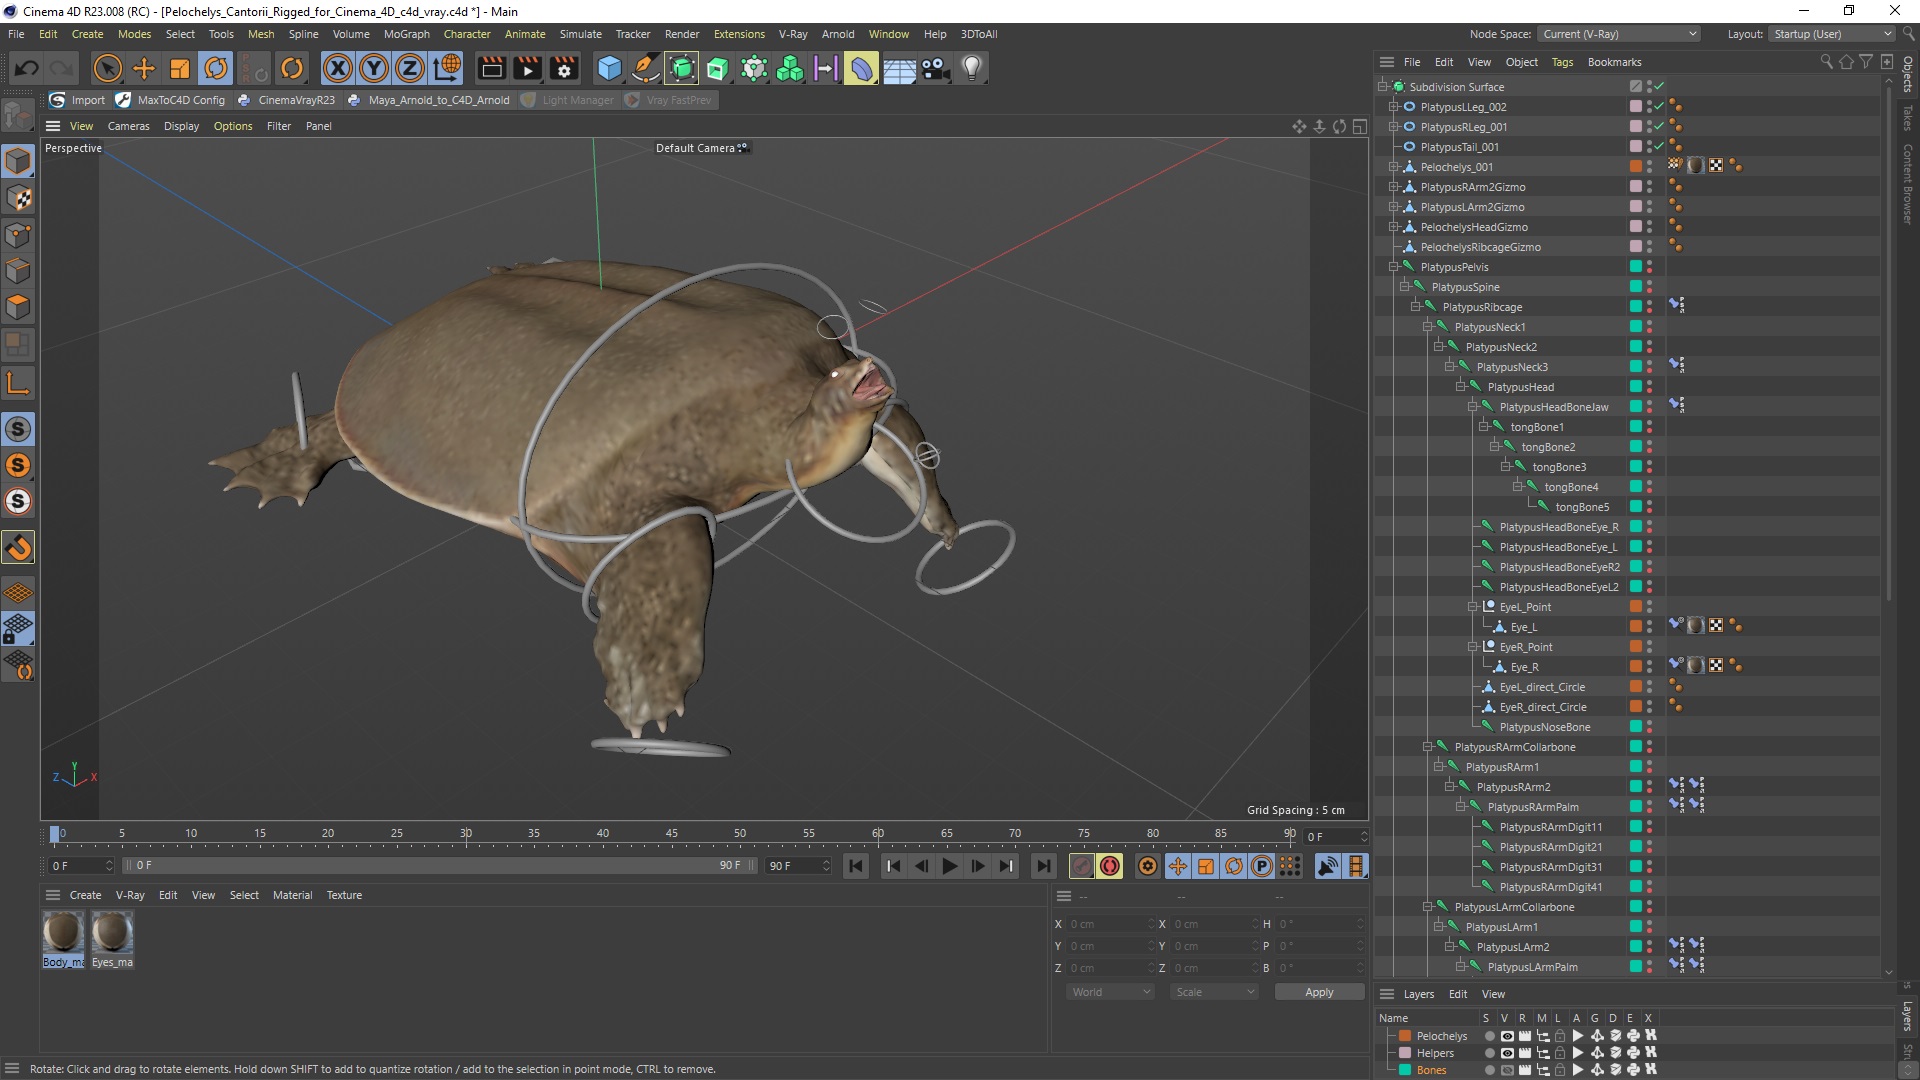Click PlatypusPelvis layer color swatch
Image resolution: width=1920 pixels, height=1080 pixels.
point(1636,267)
